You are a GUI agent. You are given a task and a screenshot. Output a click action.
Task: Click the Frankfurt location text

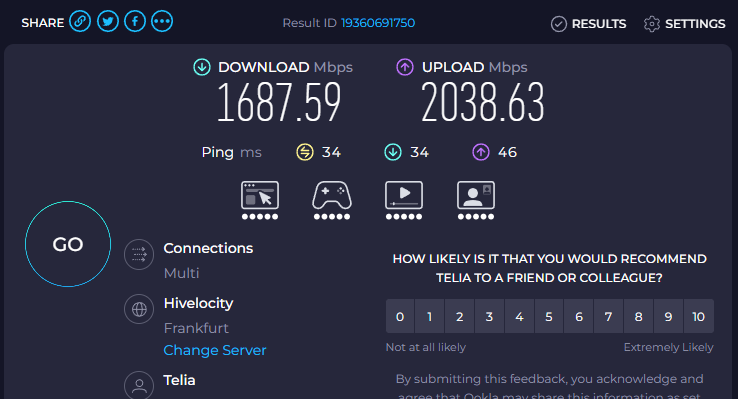(x=196, y=328)
